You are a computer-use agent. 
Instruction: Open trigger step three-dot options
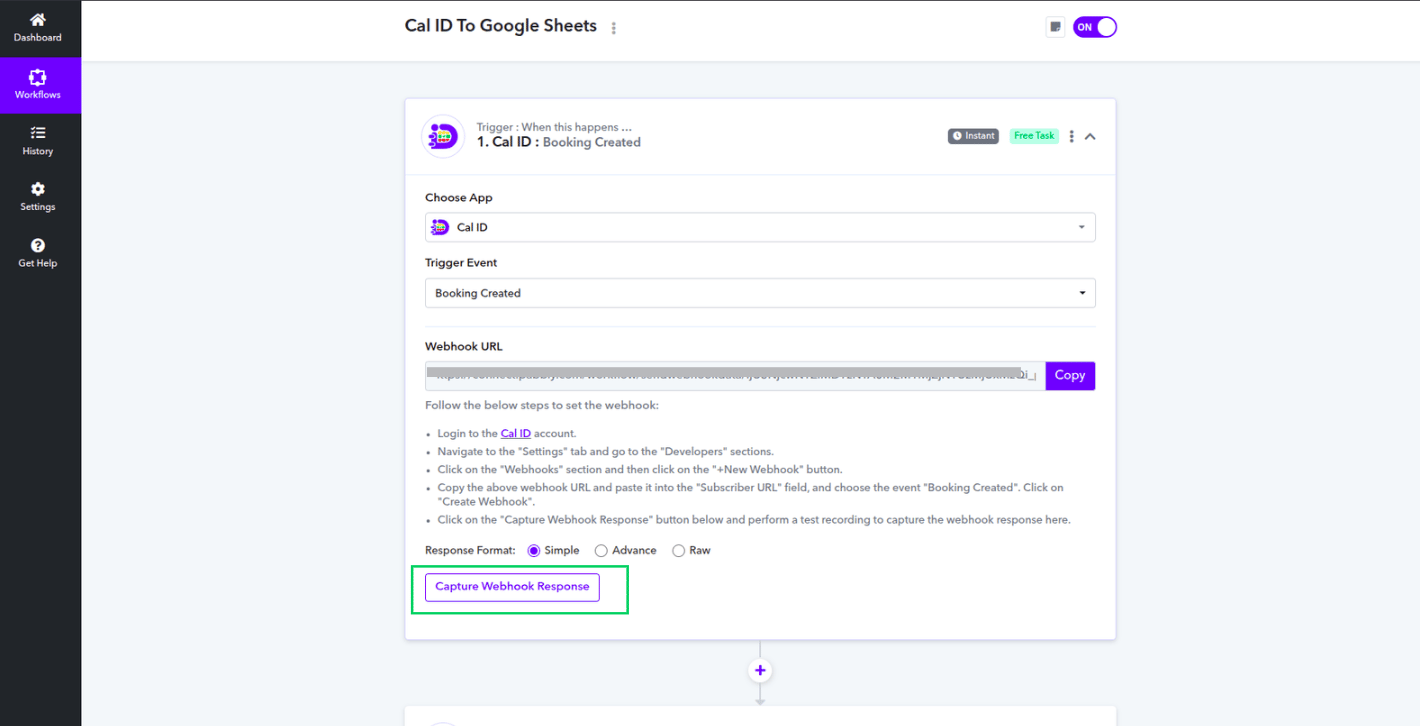[1071, 136]
